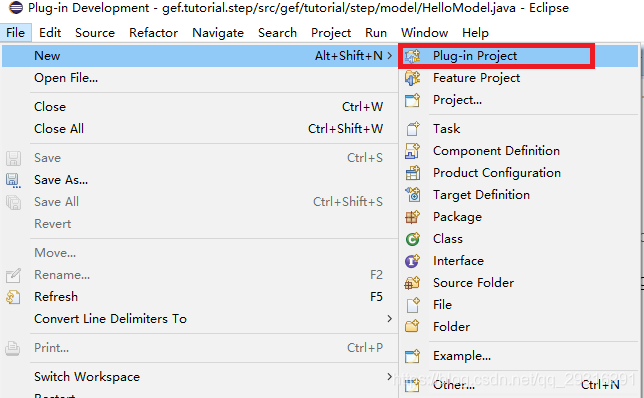Choose Other... in New submenu
The width and height of the screenshot is (644, 398).
click(519, 385)
